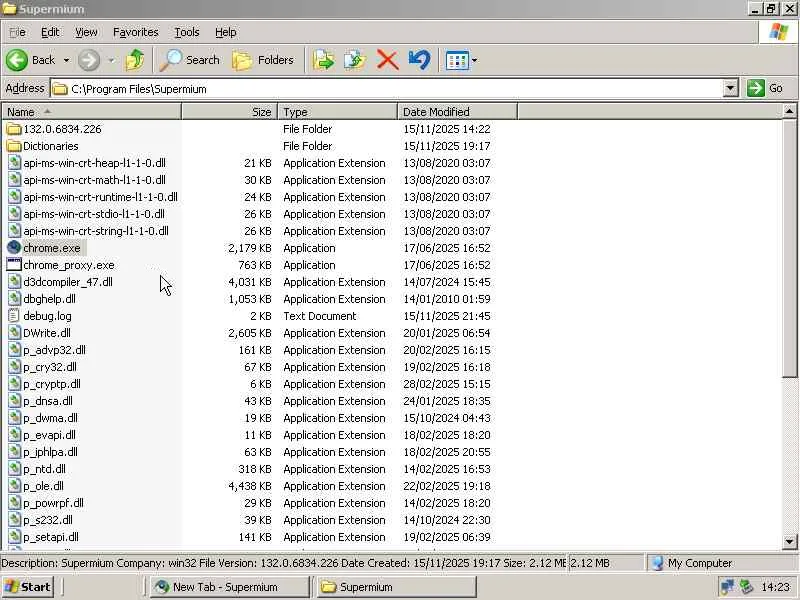Sort by the Size column header
The width and height of the screenshot is (800, 600).
click(x=230, y=112)
